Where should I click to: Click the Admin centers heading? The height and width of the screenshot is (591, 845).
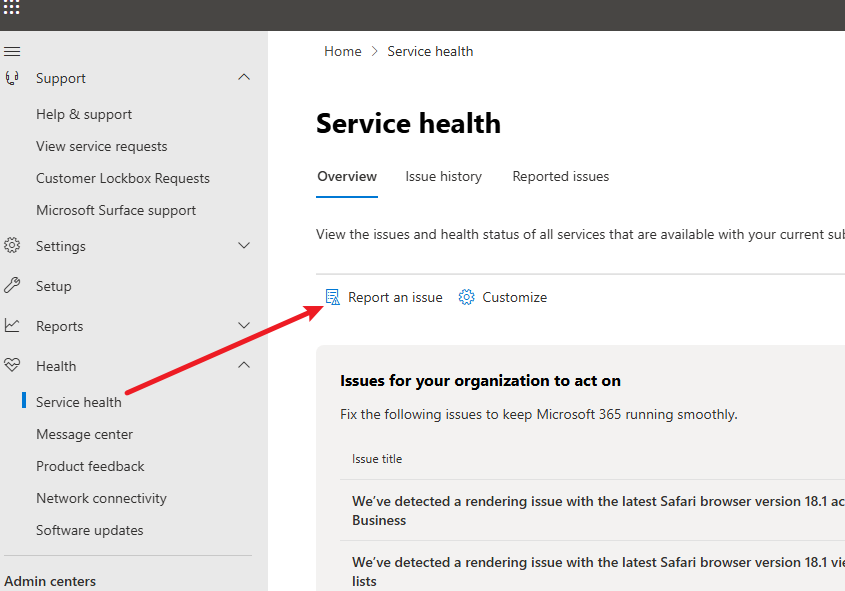(50, 581)
